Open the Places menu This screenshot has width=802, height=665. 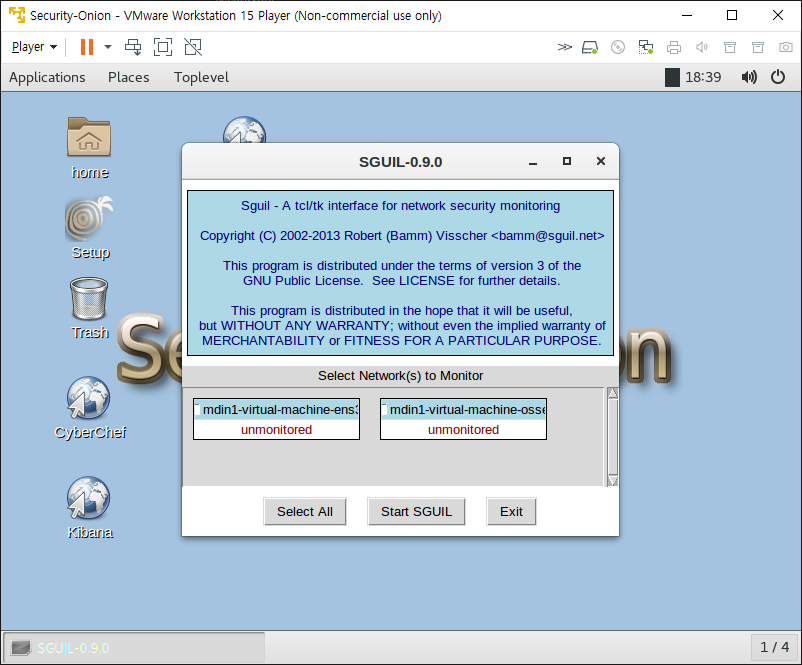(x=128, y=77)
